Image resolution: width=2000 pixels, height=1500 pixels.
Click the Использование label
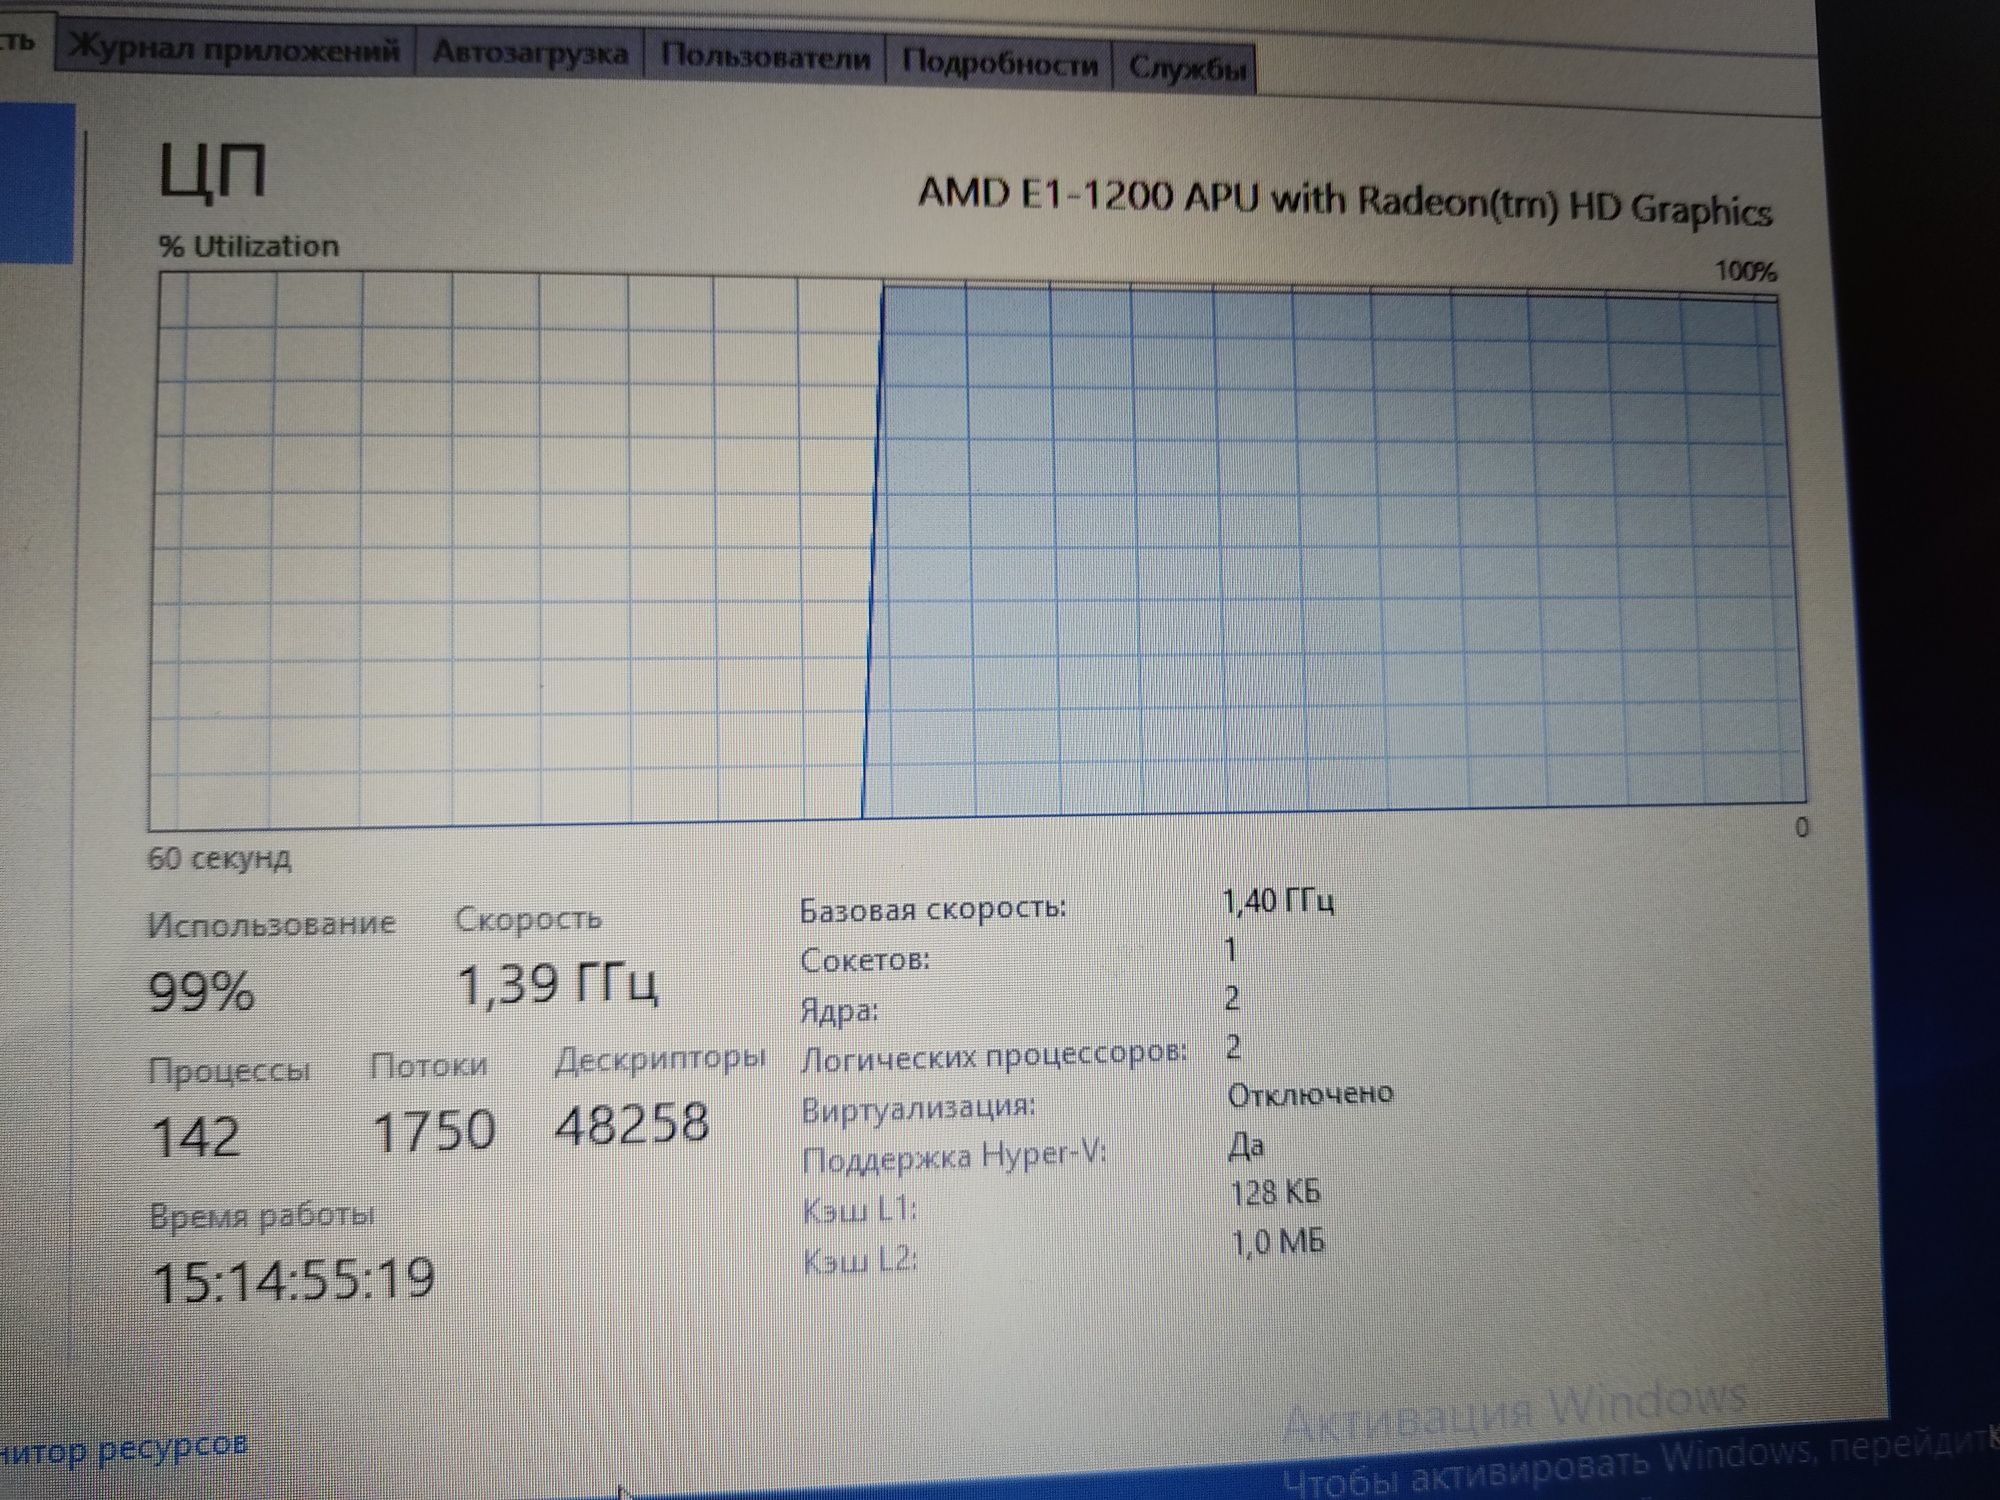271,923
